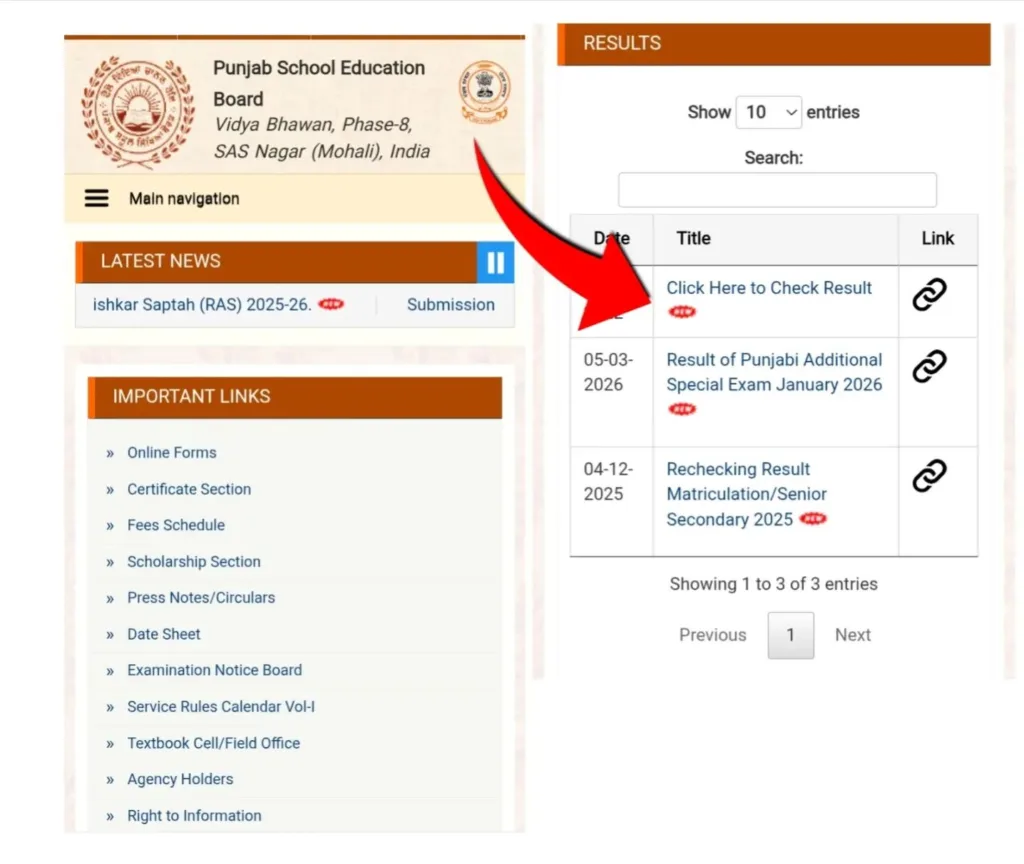
Task: Click Submission item in news ticker
Action: click(450, 305)
